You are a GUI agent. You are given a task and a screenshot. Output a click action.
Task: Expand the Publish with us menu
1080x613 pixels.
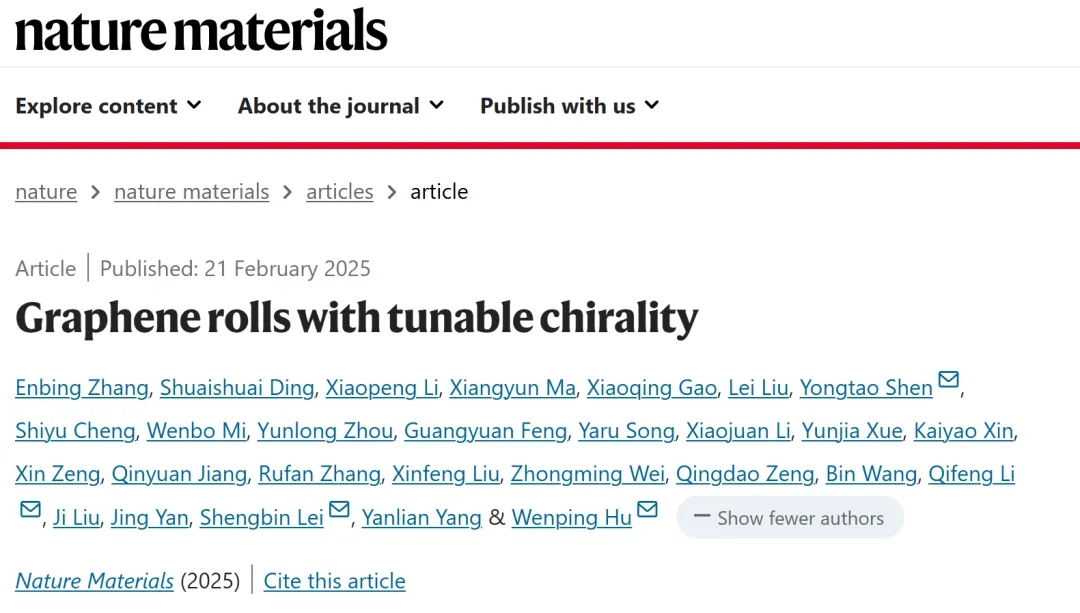[x=570, y=106]
